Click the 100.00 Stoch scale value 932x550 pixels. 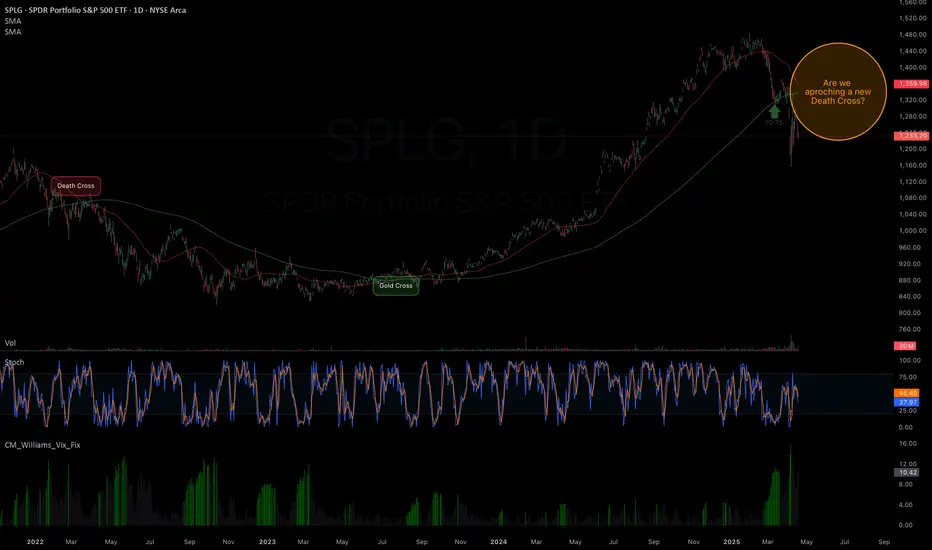click(x=909, y=360)
